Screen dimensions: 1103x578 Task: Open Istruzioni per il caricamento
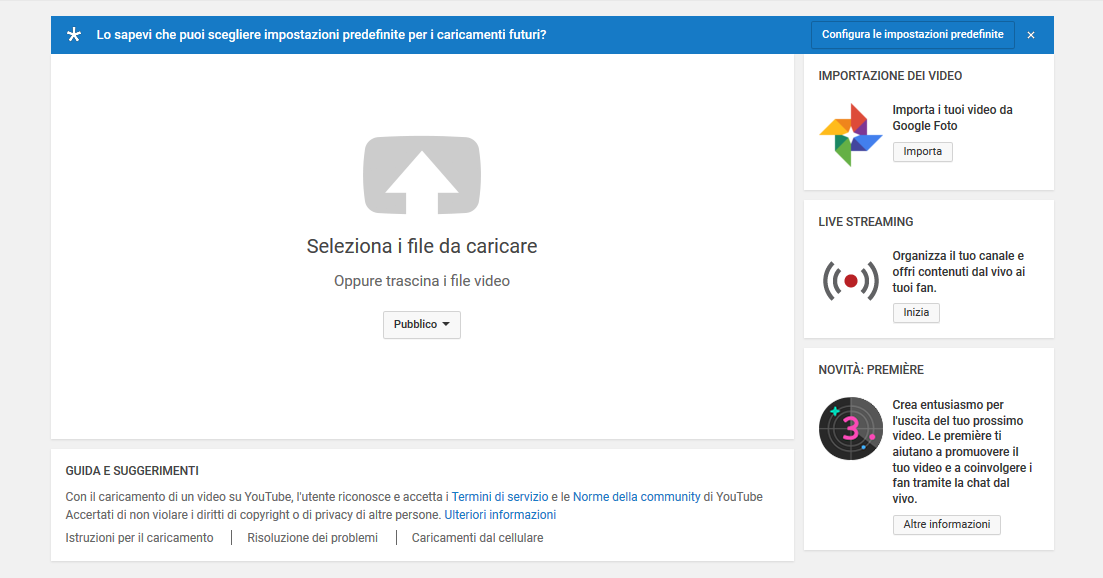[139, 538]
